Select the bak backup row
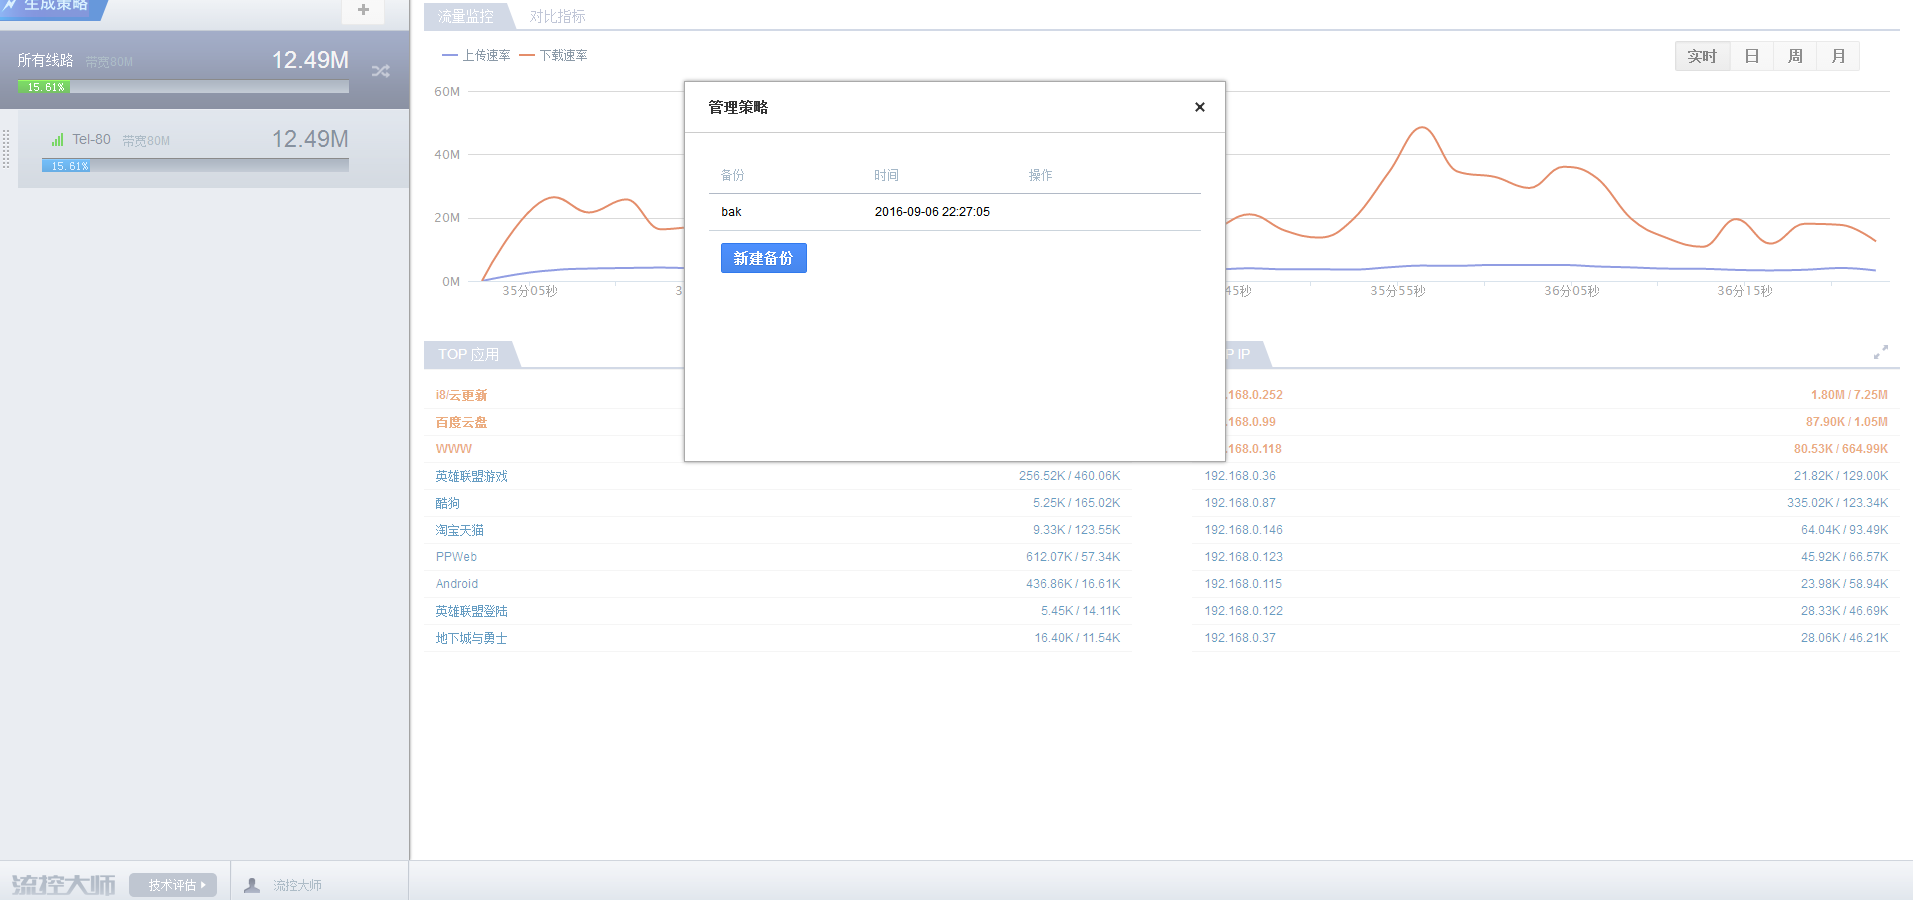 click(x=954, y=212)
